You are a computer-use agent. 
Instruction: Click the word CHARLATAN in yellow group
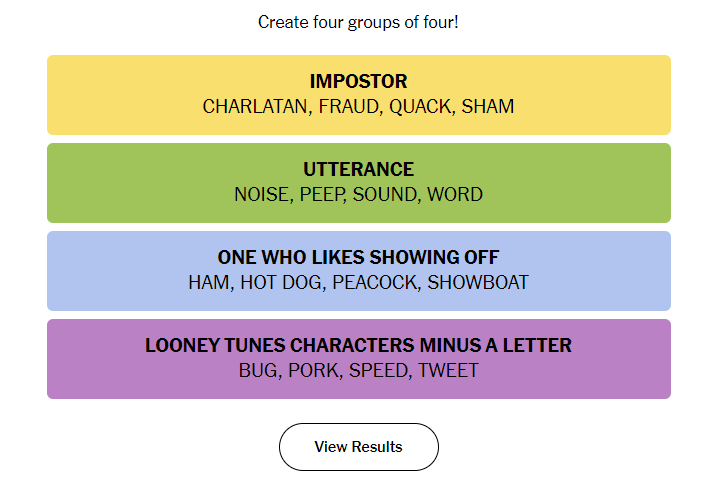[255, 106]
